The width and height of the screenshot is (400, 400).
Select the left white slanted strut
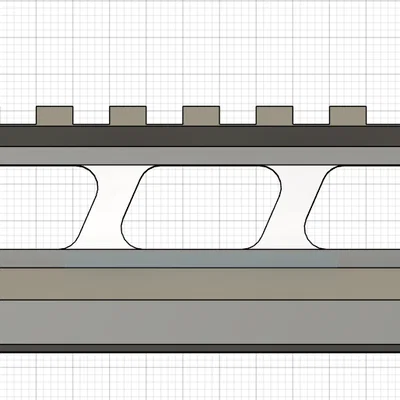click(109, 207)
